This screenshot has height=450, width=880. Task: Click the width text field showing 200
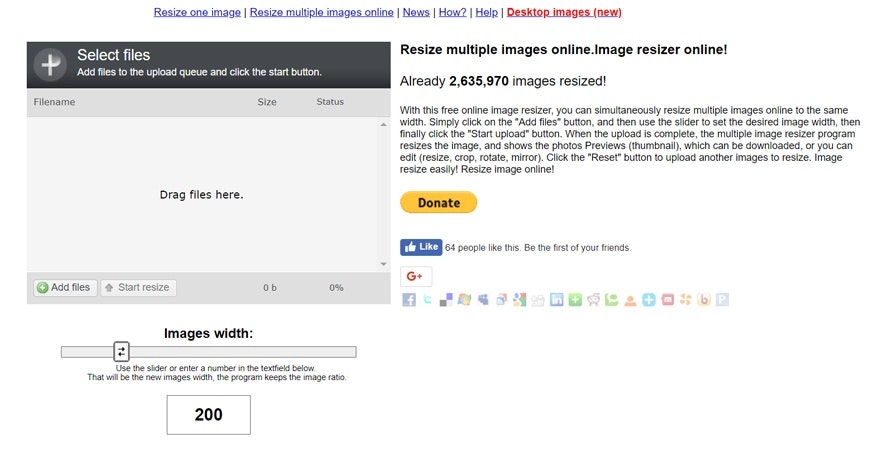(208, 415)
